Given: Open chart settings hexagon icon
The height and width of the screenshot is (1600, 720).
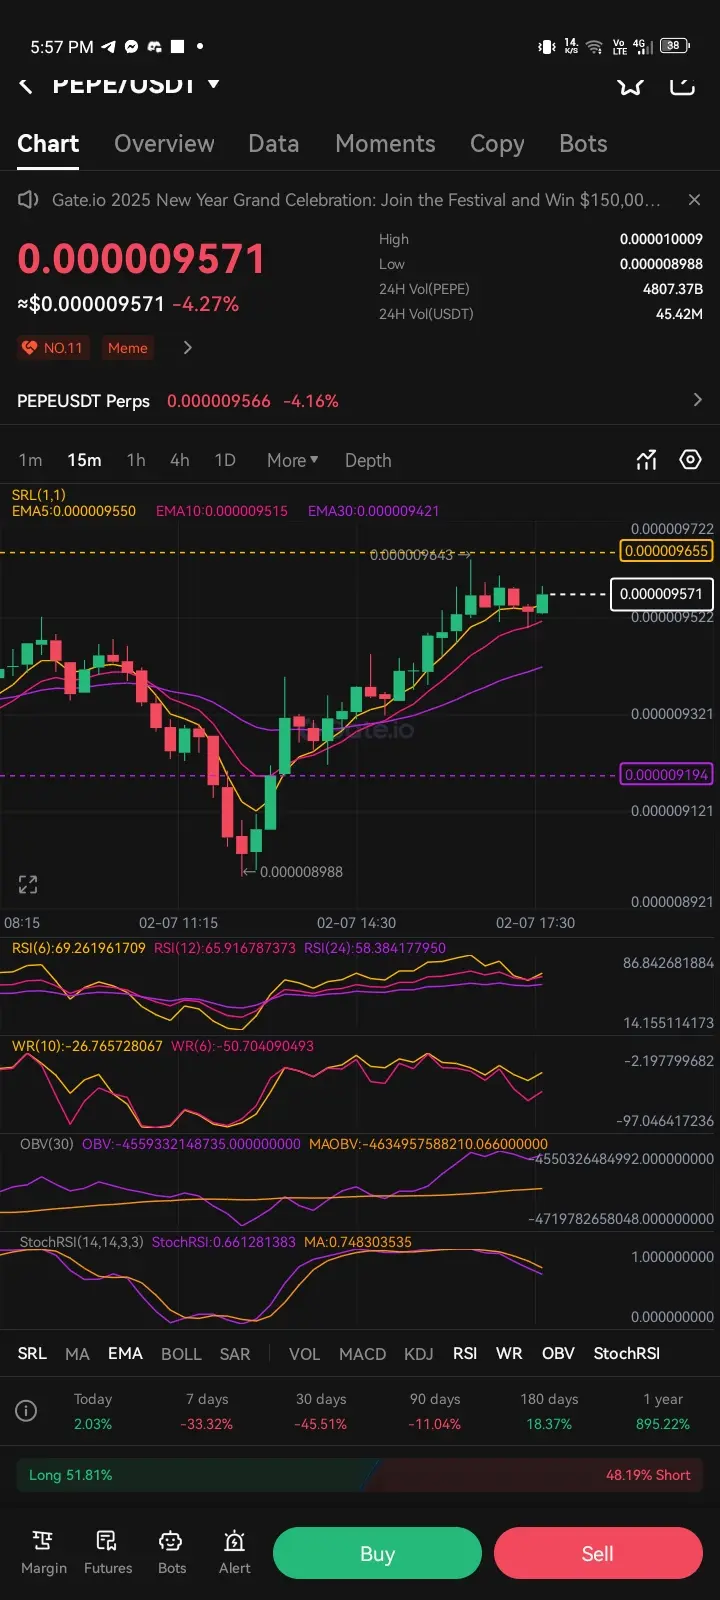Looking at the screenshot, I should [690, 460].
